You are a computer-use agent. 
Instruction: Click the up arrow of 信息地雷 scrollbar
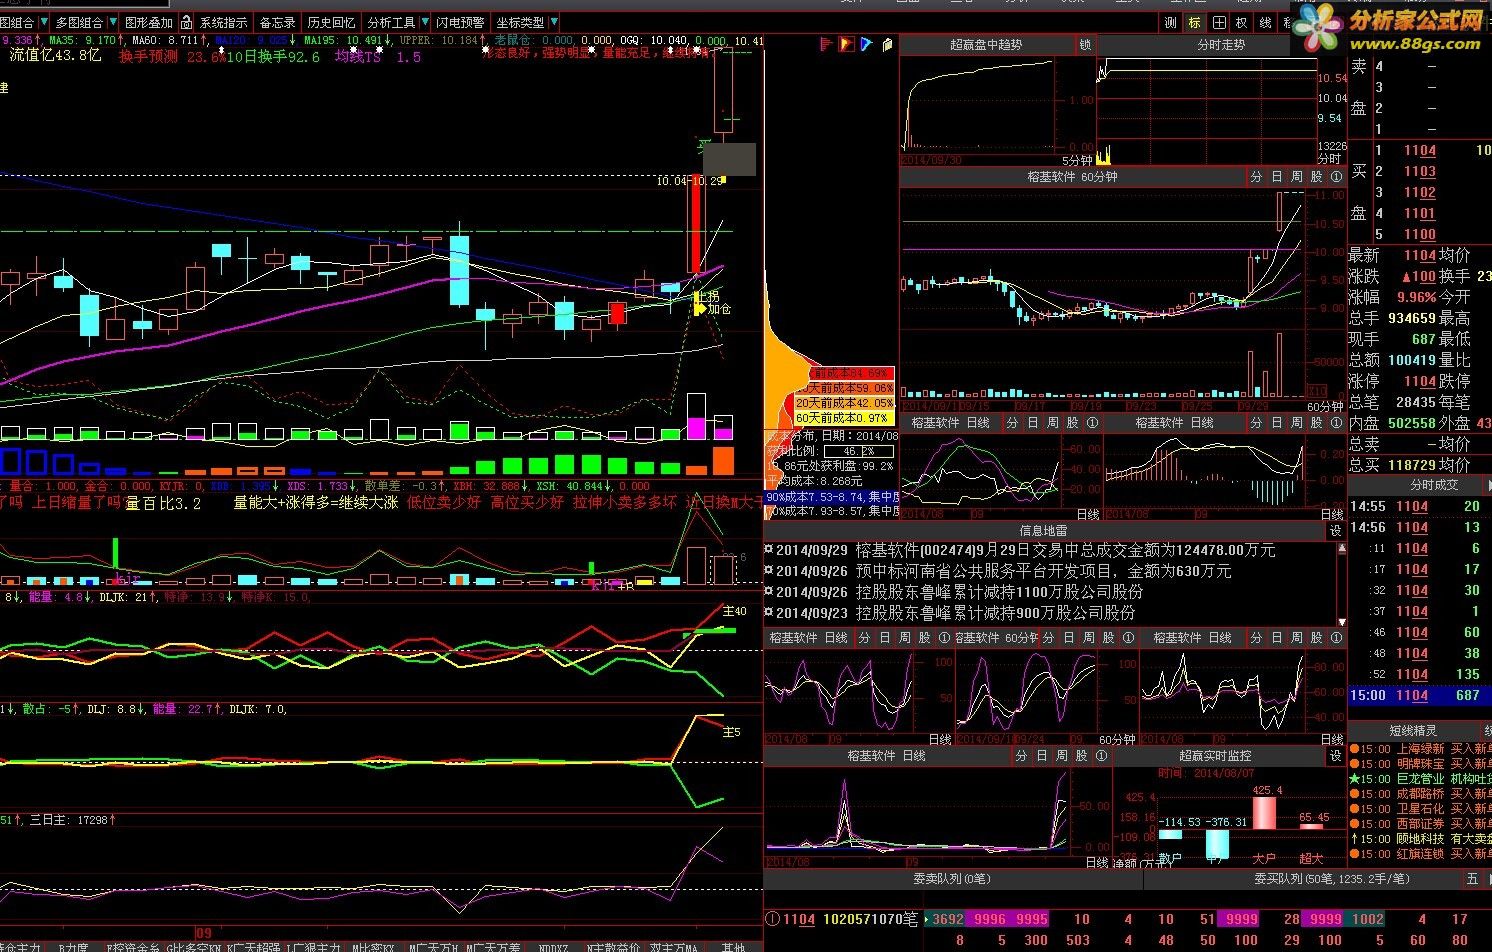click(1342, 549)
